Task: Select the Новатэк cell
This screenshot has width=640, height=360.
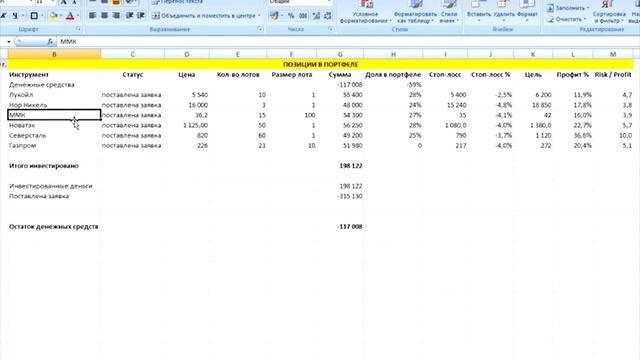Action: point(54,125)
